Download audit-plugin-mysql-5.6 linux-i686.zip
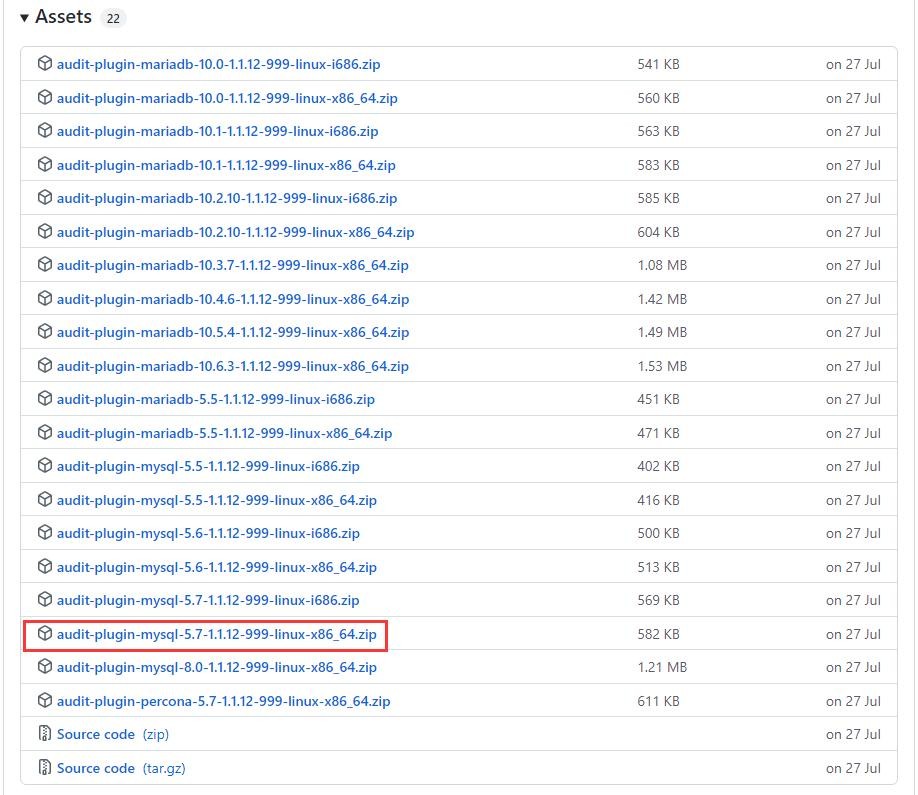Image resolution: width=918 pixels, height=795 pixels. point(208,534)
